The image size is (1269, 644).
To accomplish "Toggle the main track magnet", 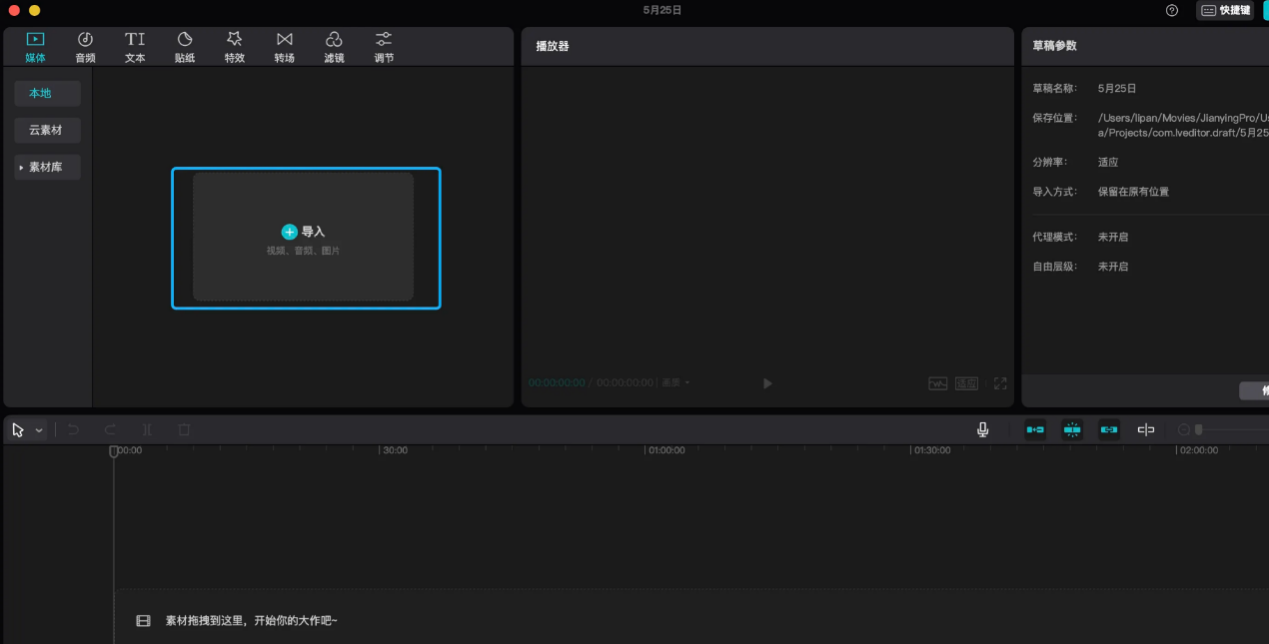I will pos(1035,430).
